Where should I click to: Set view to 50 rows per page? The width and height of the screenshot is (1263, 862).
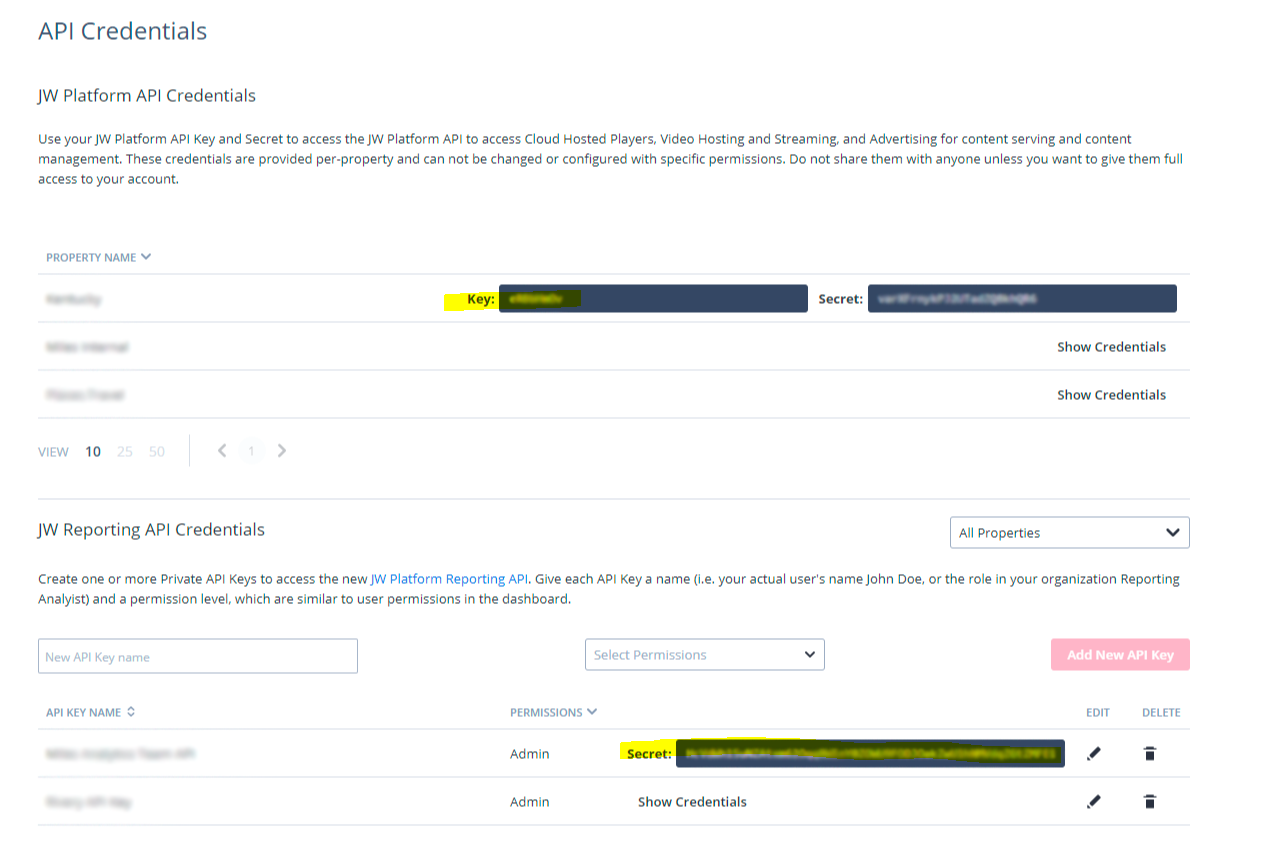tap(157, 452)
